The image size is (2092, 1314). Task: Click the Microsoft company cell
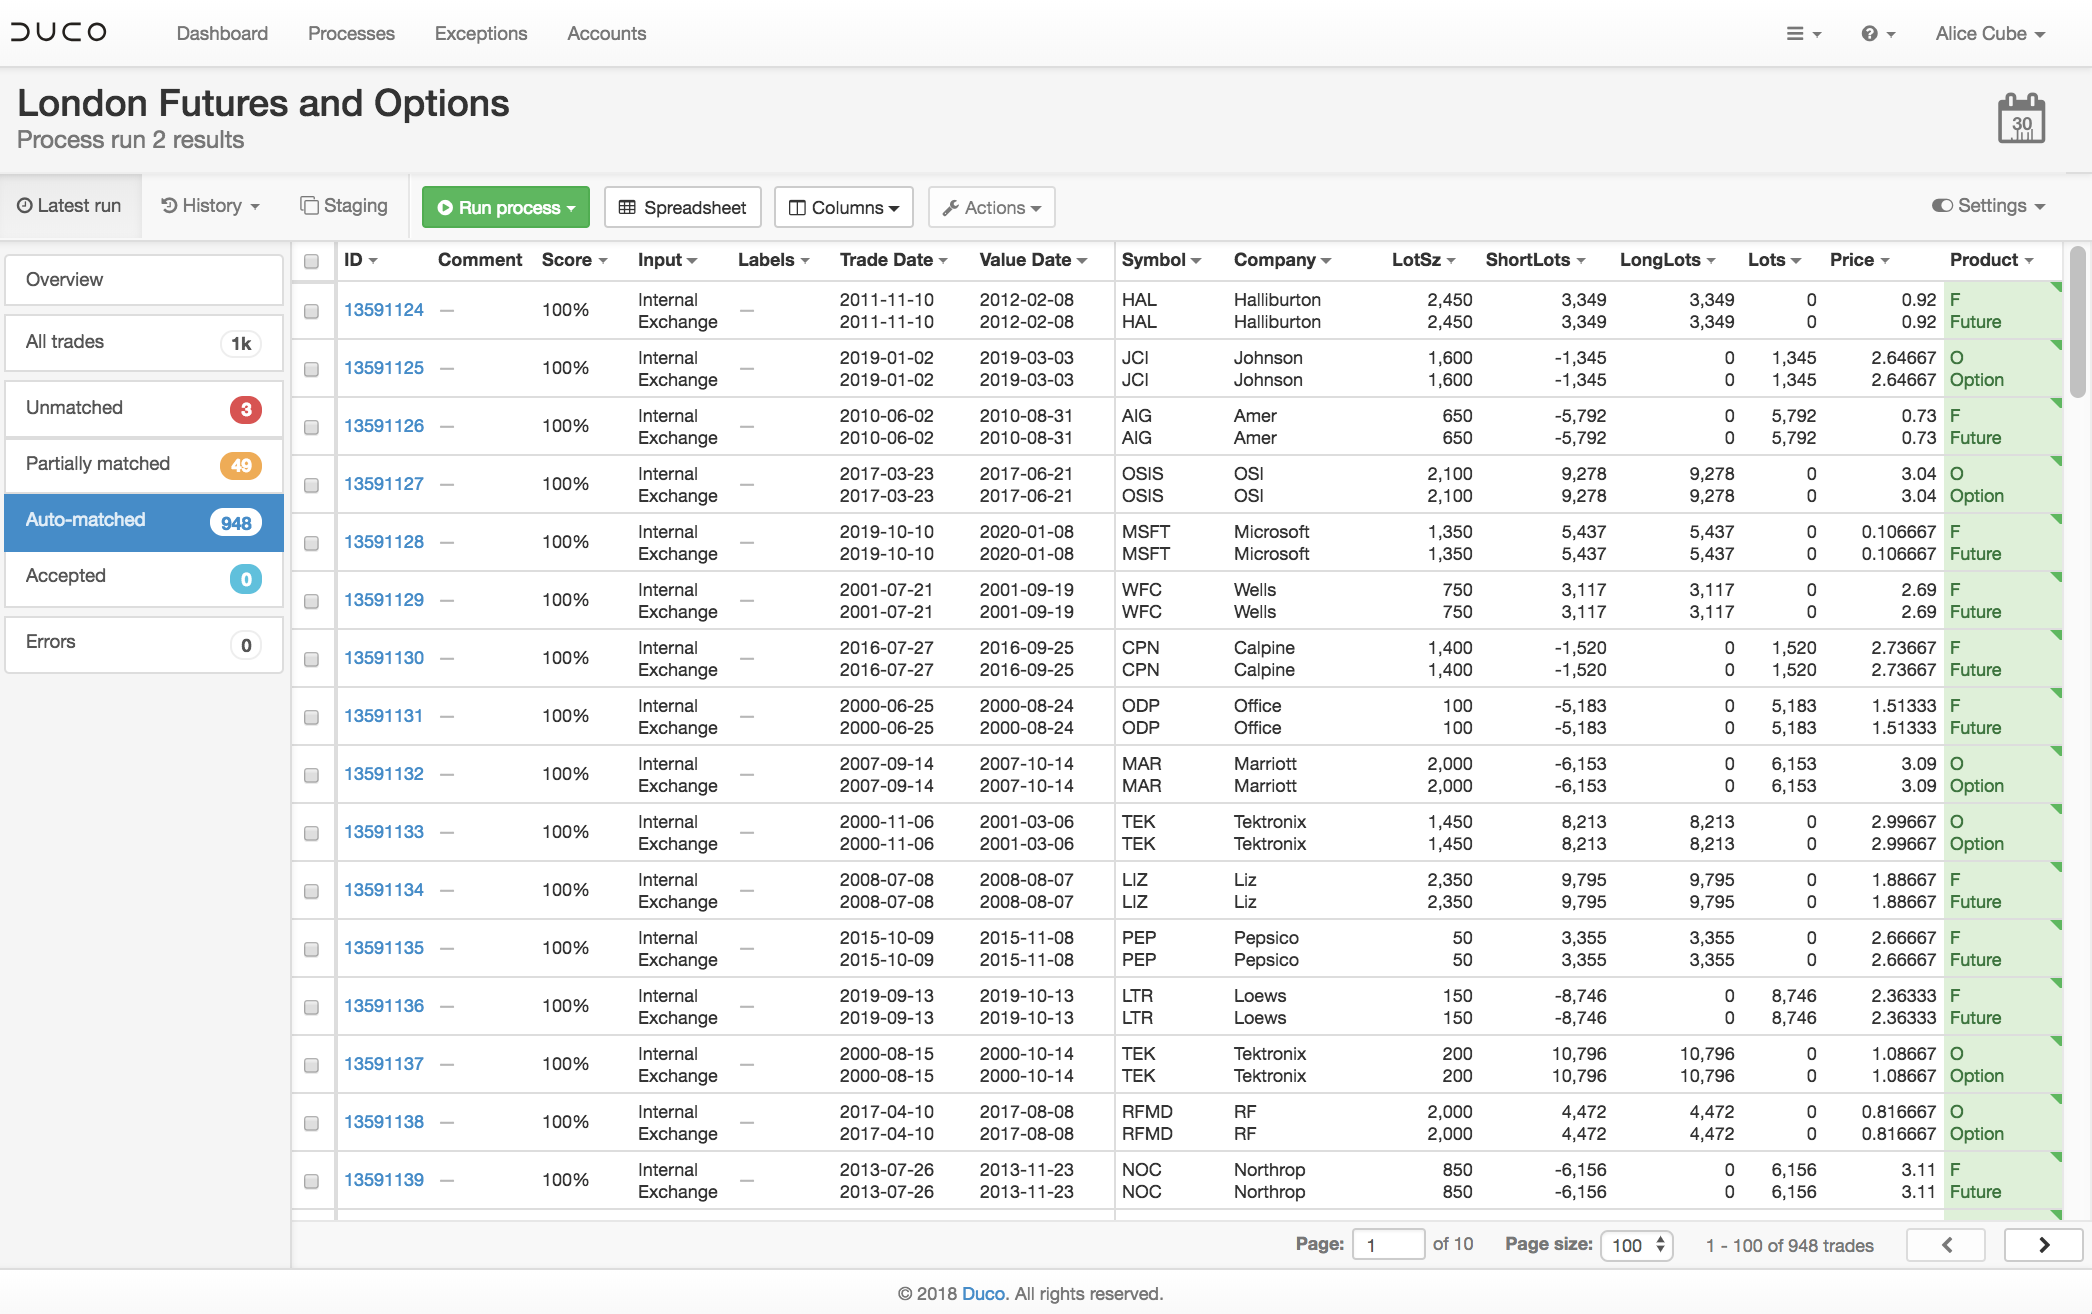click(x=1271, y=542)
